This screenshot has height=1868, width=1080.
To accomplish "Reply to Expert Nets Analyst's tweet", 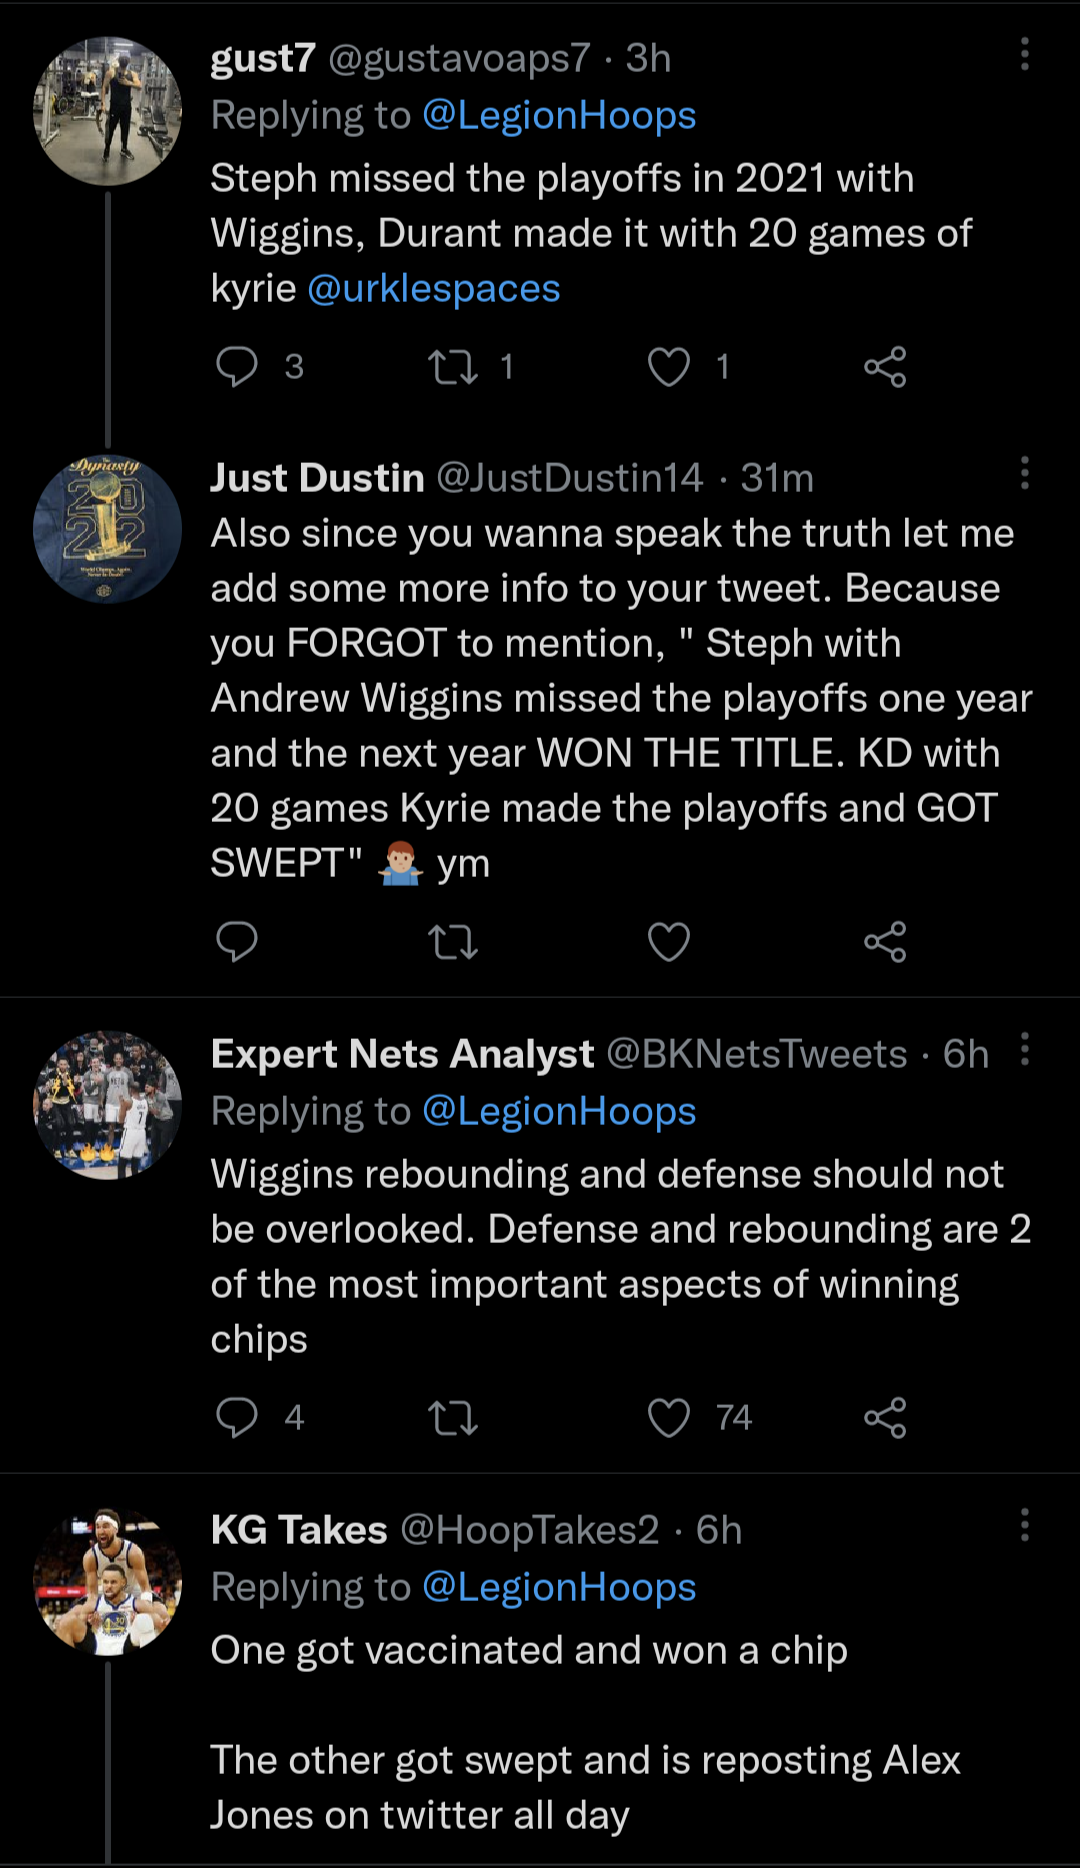I will (237, 1417).
